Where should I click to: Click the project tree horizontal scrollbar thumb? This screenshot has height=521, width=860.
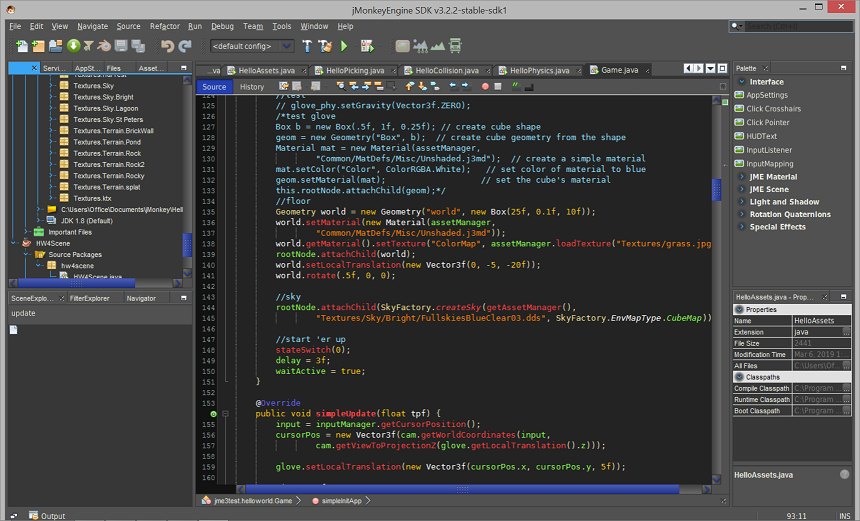(x=76, y=283)
